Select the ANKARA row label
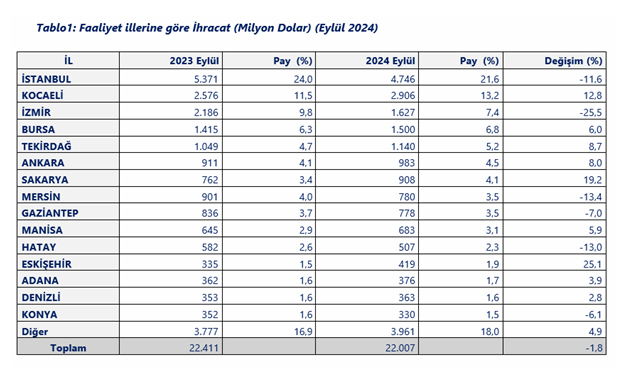Viewport: 640px width, 368px height. 43,163
